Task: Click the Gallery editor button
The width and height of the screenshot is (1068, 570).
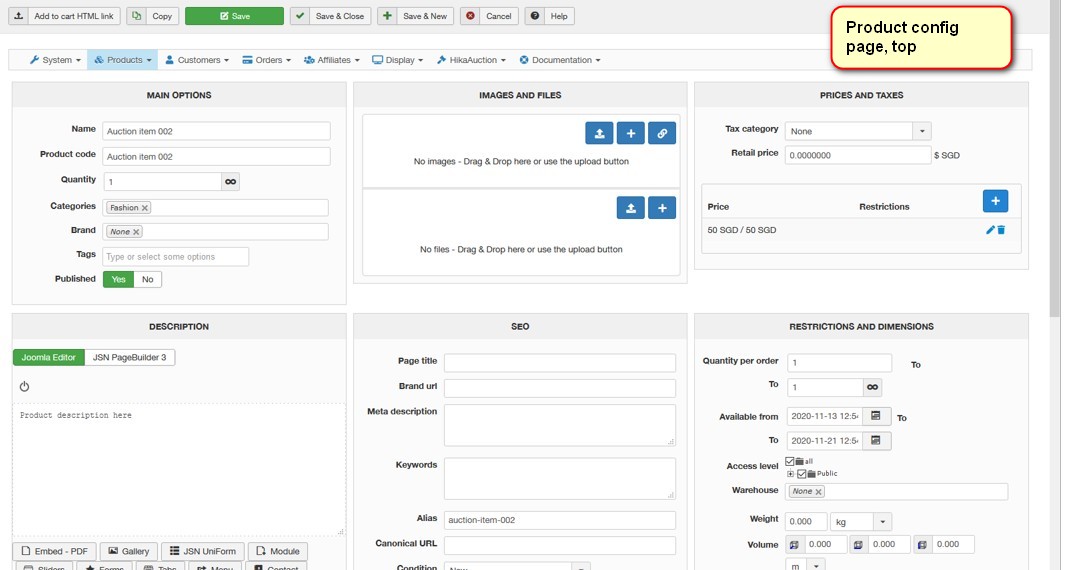Action: pyautogui.click(x=129, y=552)
